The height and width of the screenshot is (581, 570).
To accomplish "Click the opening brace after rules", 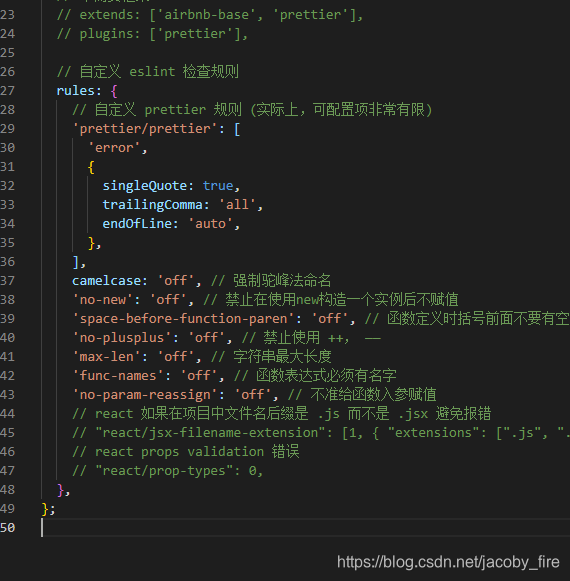I will [114, 91].
